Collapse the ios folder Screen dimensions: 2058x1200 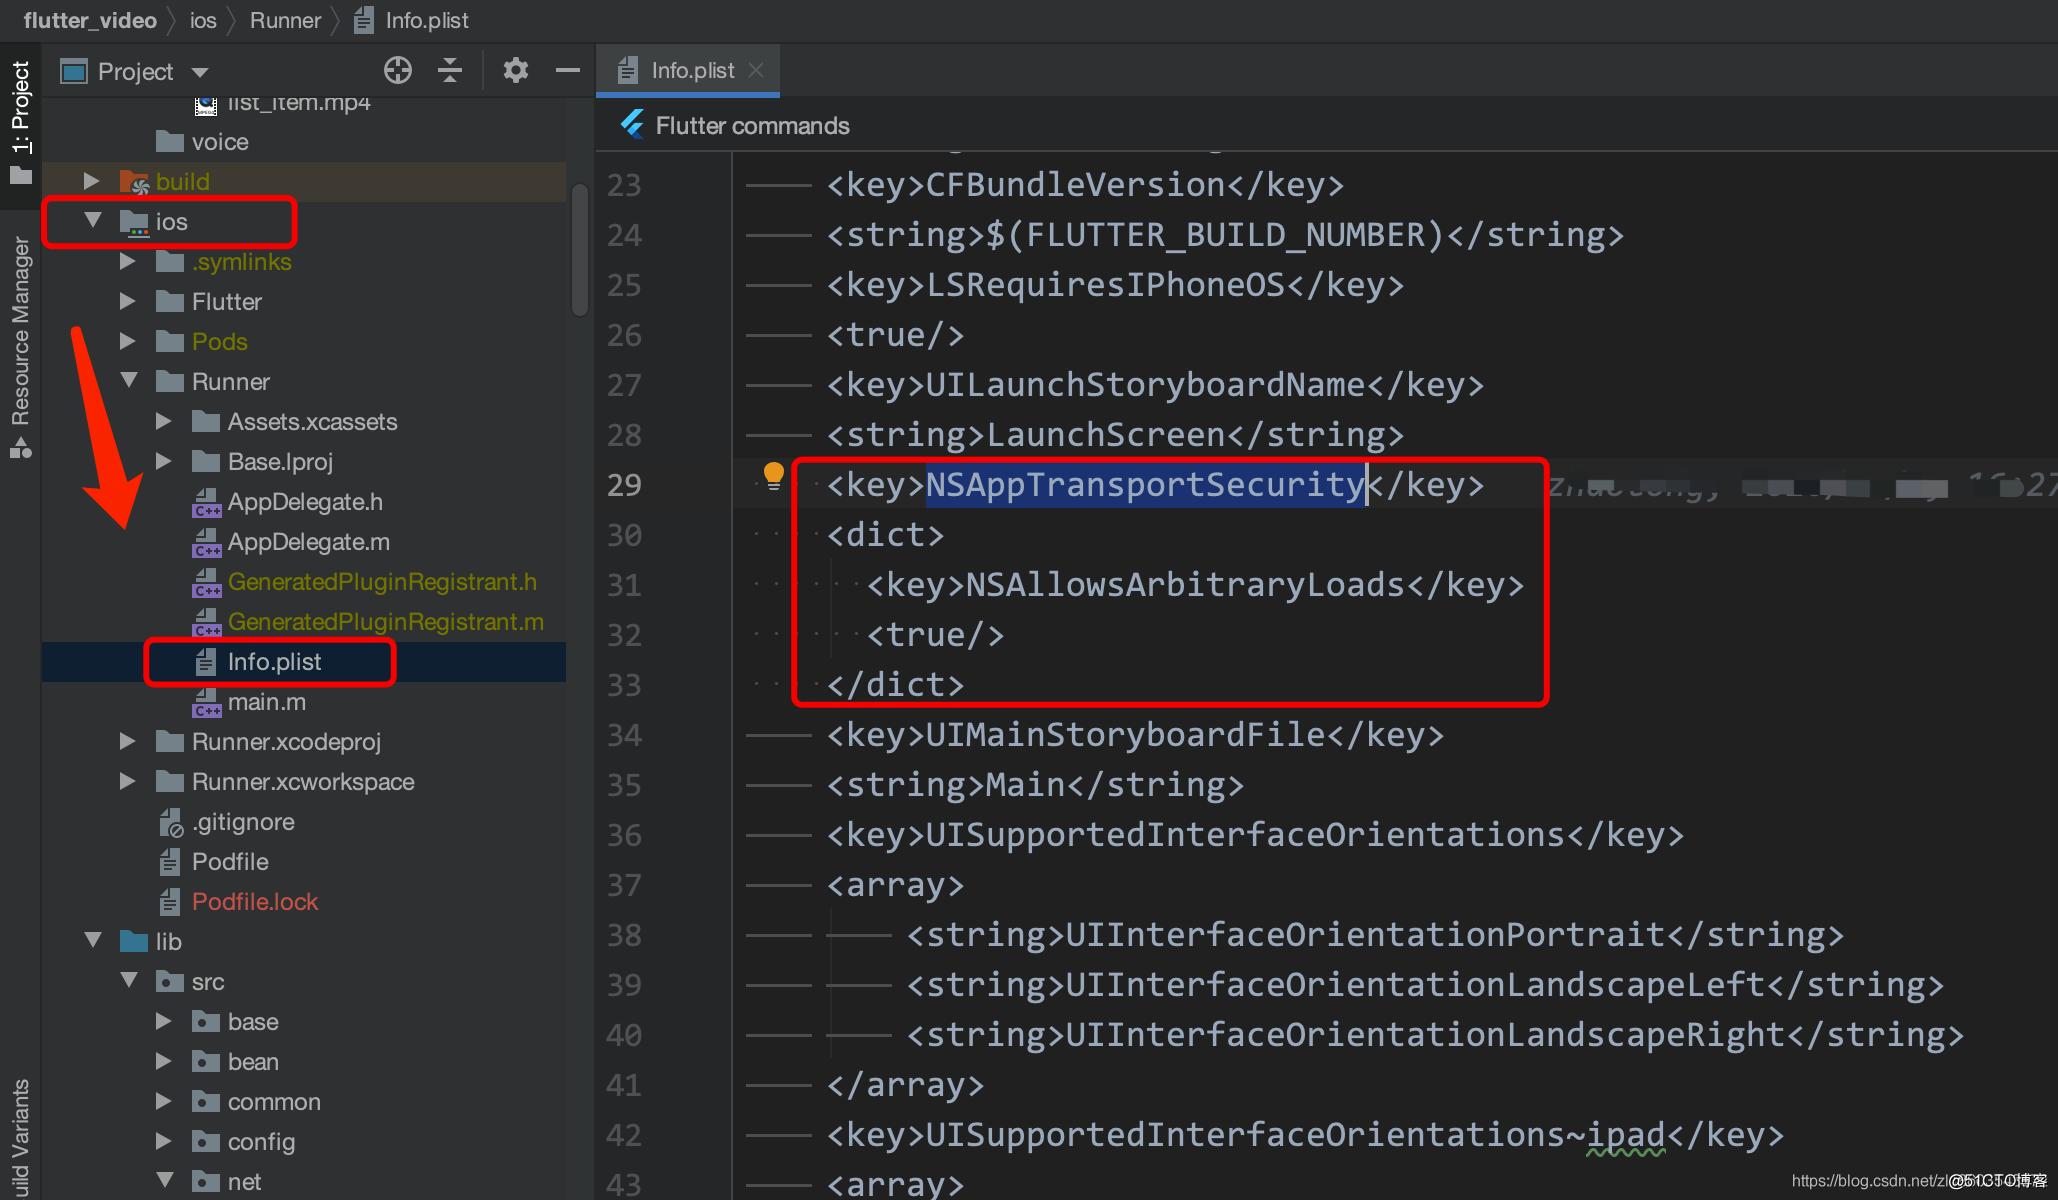[x=93, y=221]
